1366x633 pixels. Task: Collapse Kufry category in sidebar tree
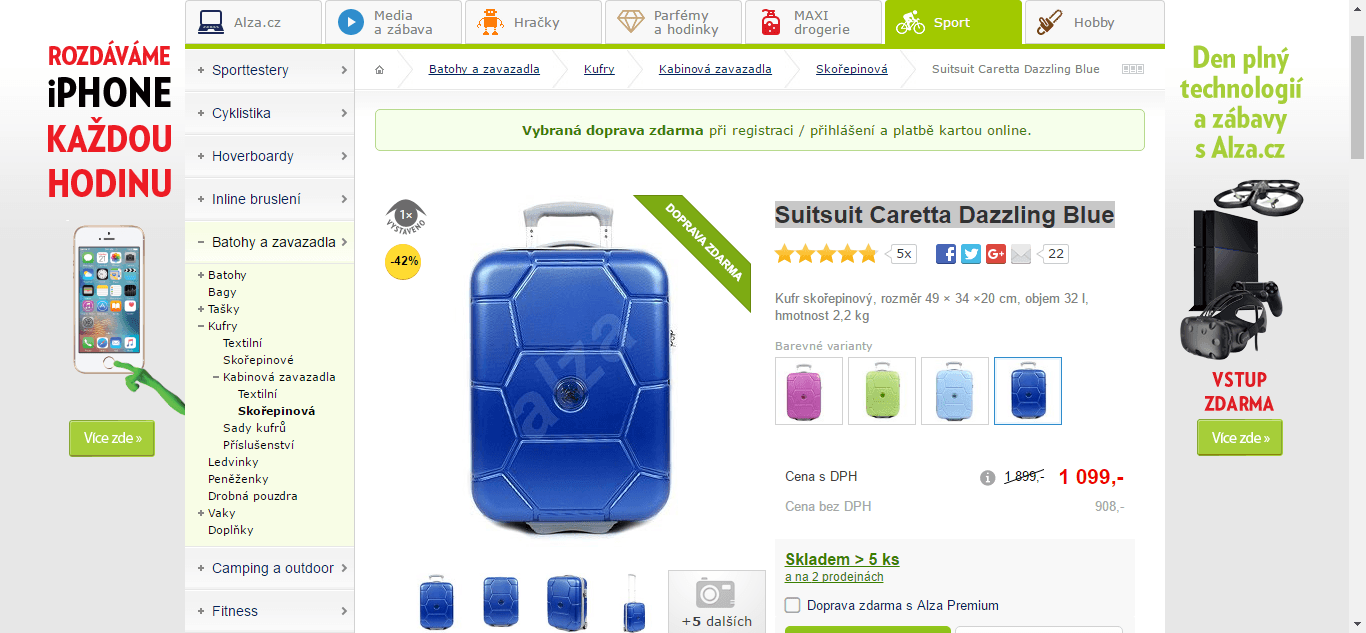(201, 326)
